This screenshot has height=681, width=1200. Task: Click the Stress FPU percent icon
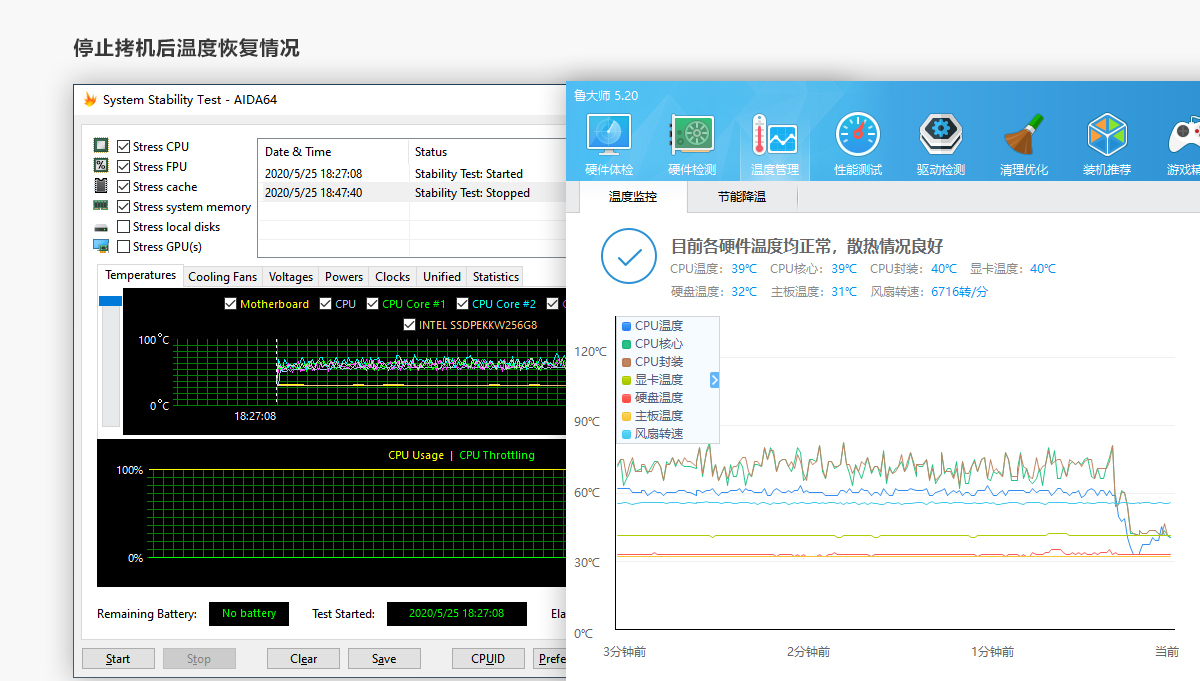pos(101,166)
